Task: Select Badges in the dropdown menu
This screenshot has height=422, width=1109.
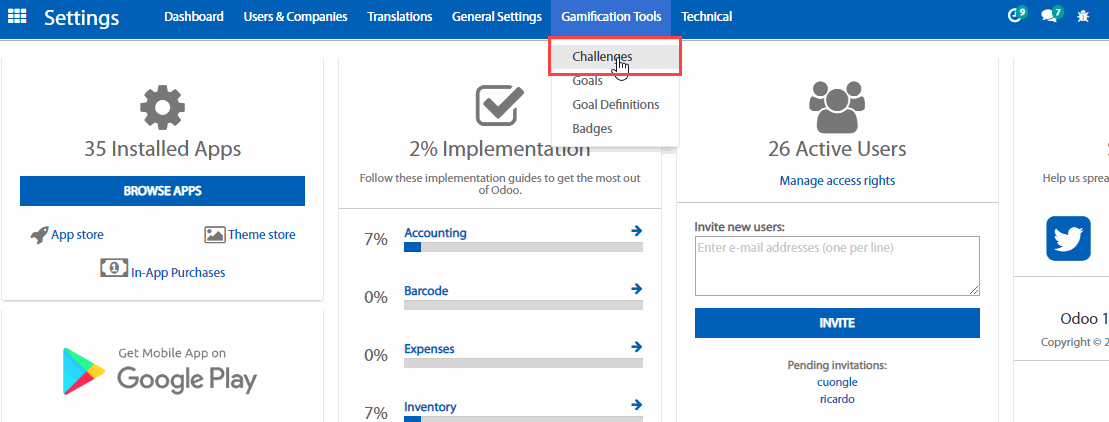Action: [592, 129]
